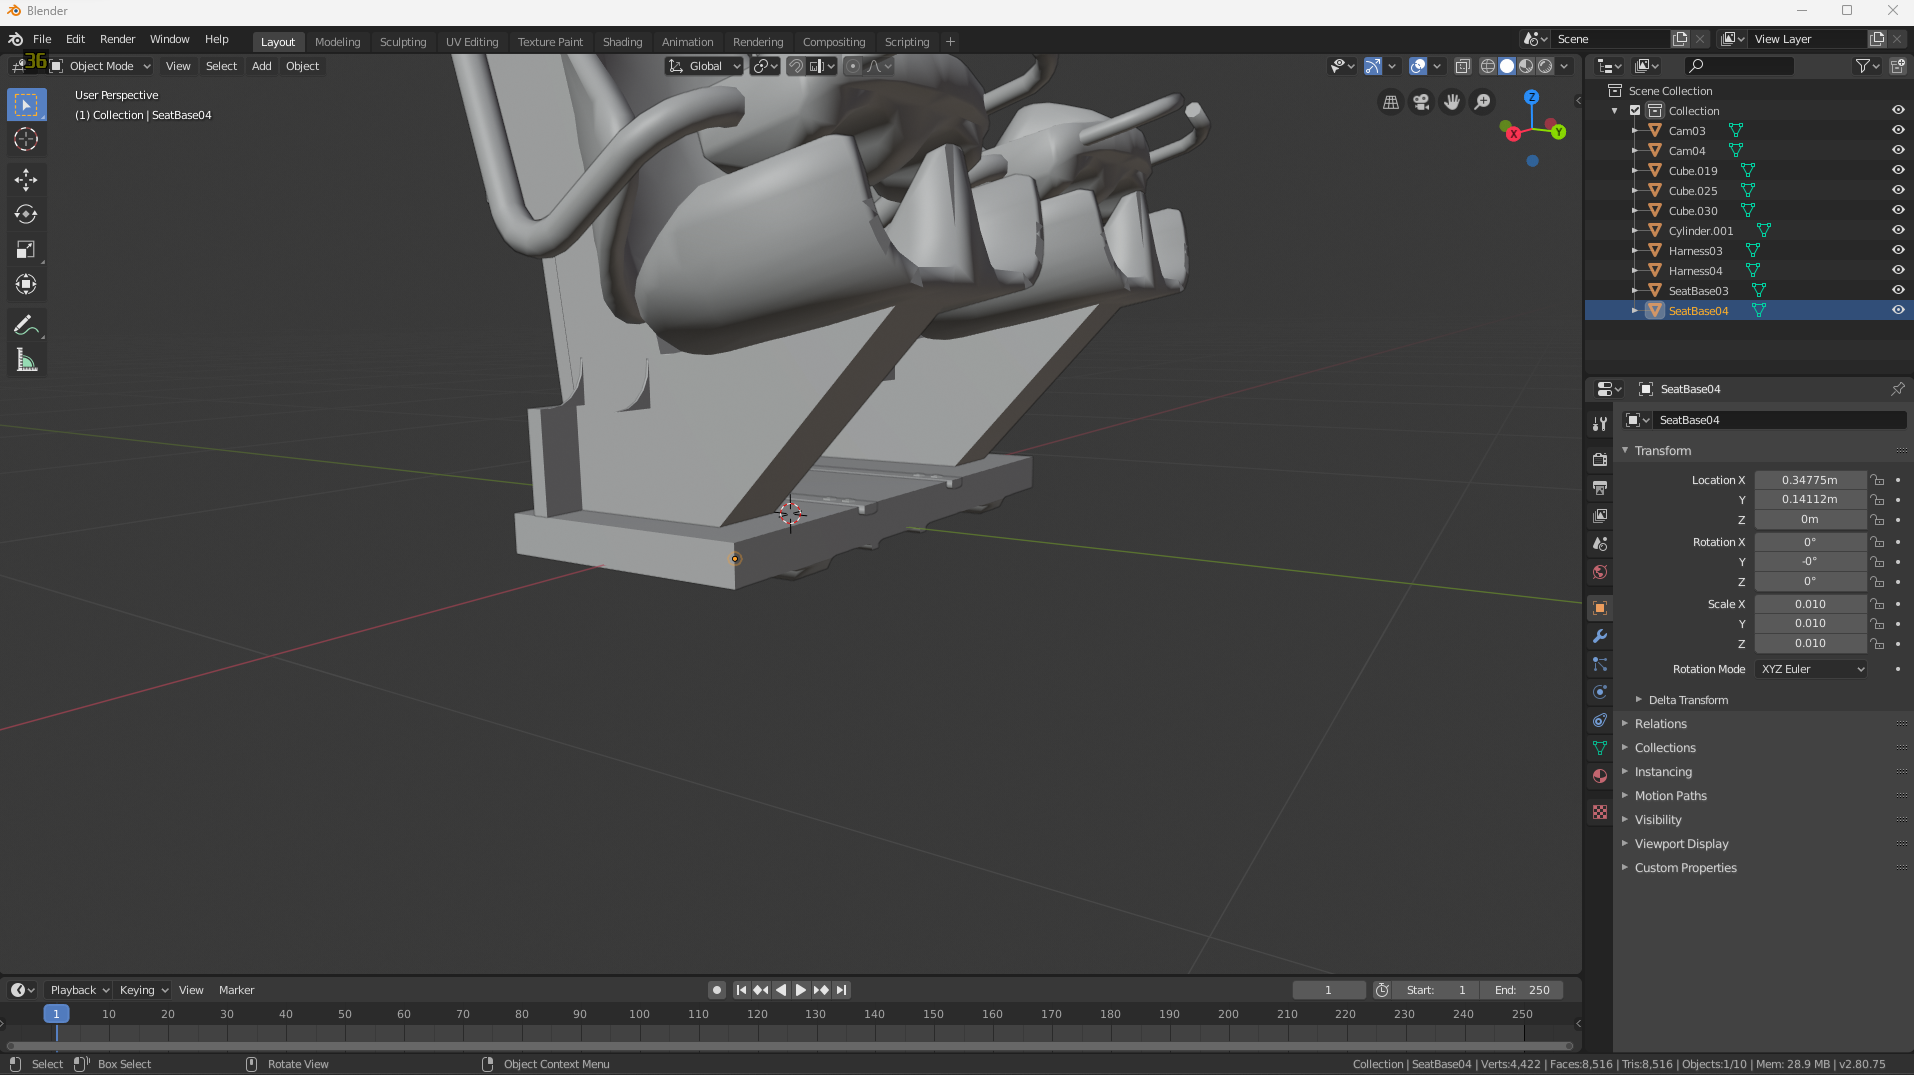
Task: Pick the Measure ruler tool
Action: pos(26,360)
